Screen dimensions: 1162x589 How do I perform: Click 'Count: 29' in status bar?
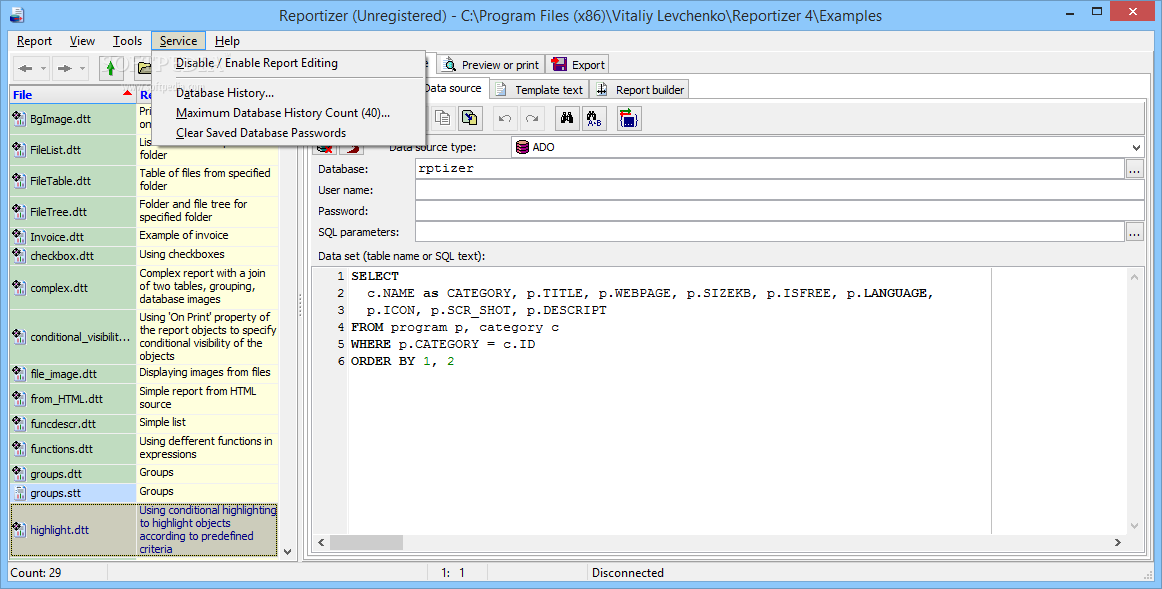pos(36,573)
